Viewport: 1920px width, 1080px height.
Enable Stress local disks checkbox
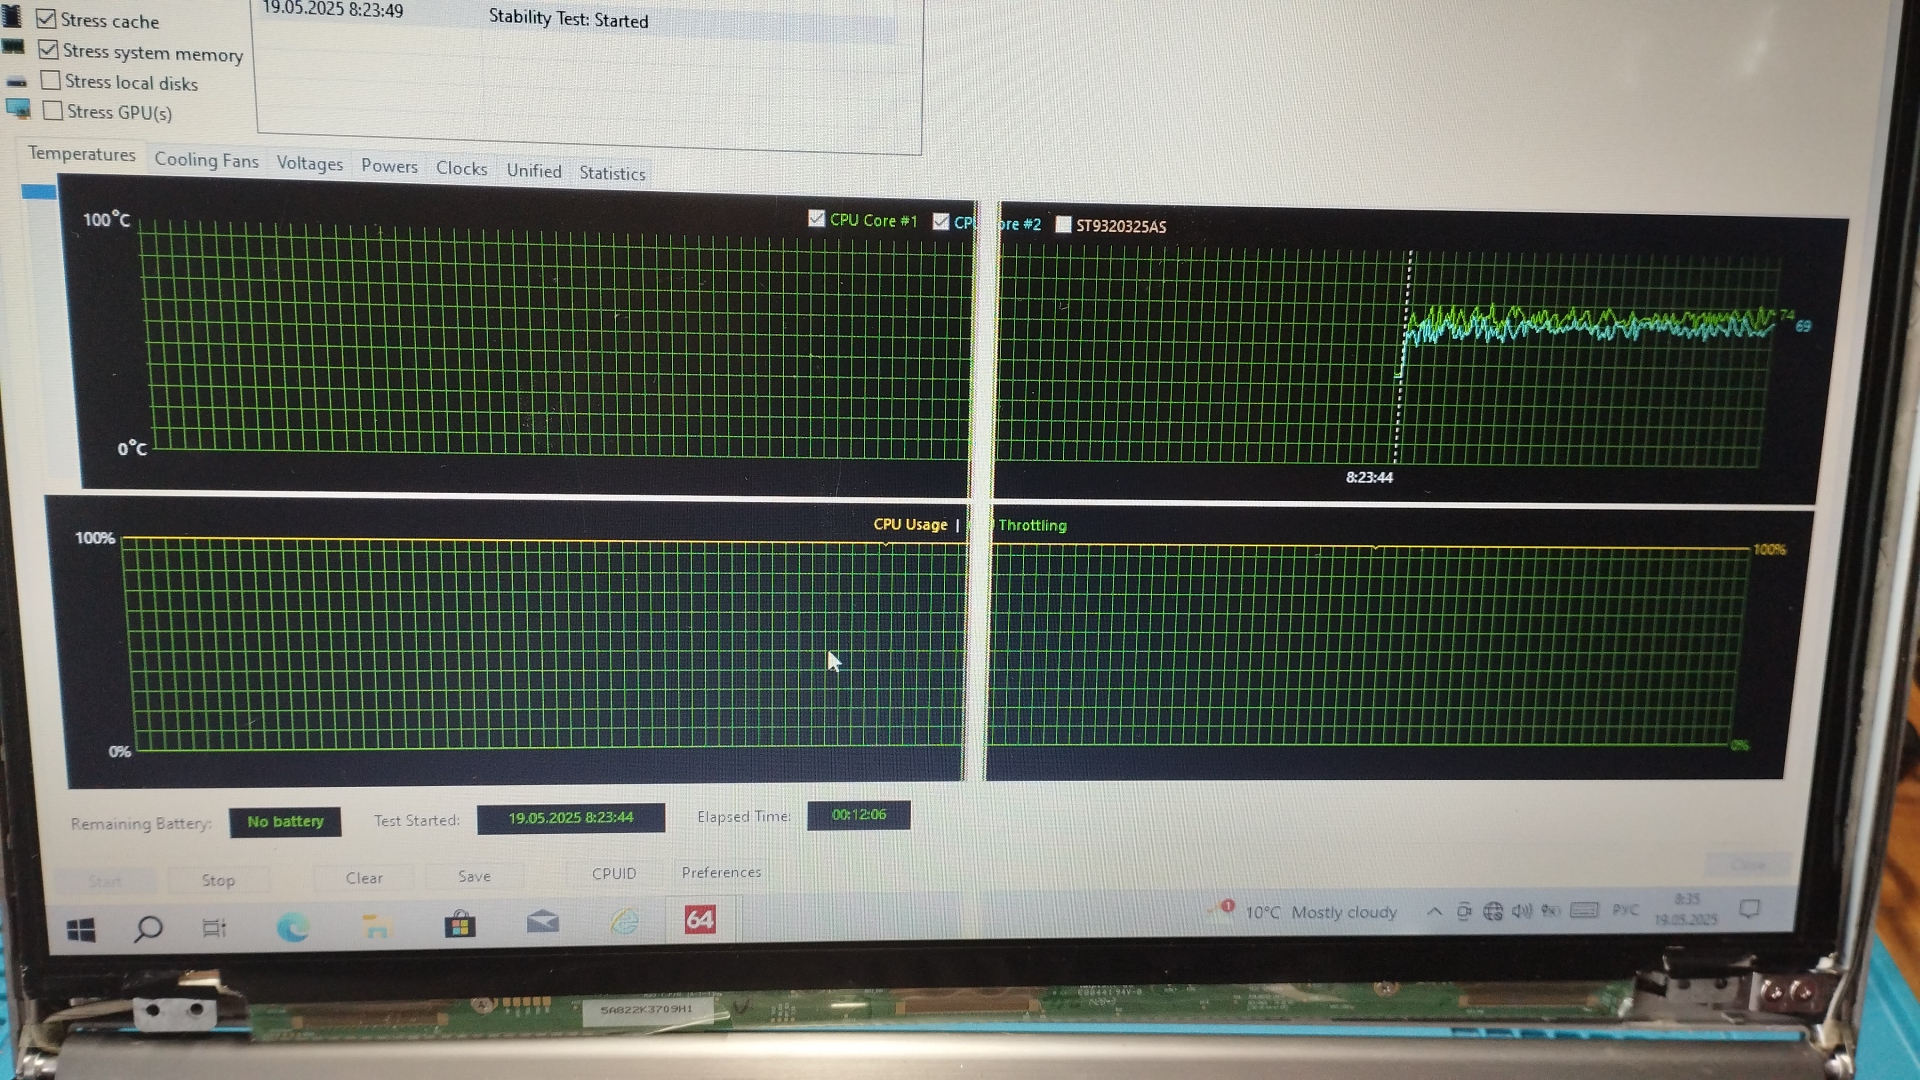coord(51,81)
